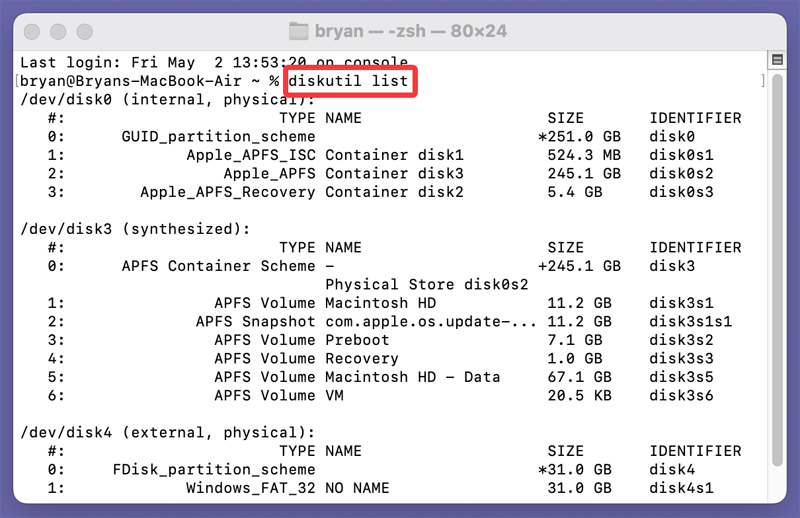Click the "/dev/disk0 (internal, physical)" header line
800x518 pixels.
tap(168, 99)
